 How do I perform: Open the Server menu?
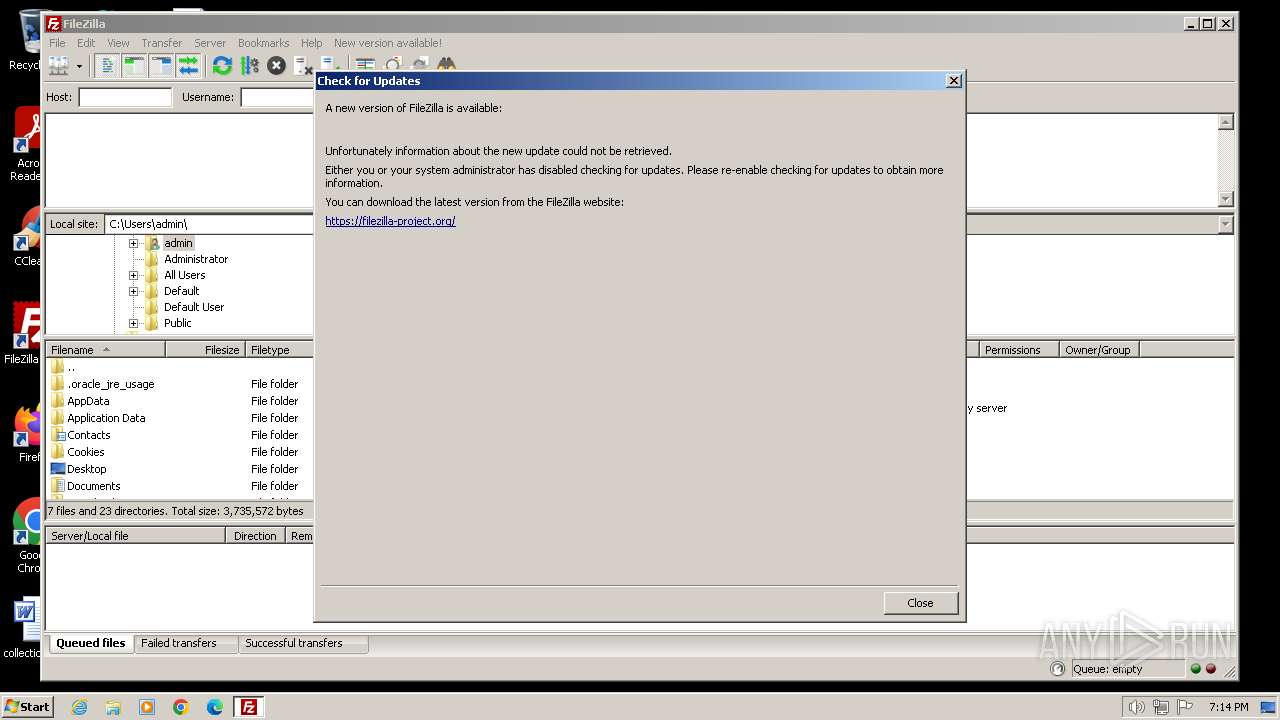click(x=210, y=43)
